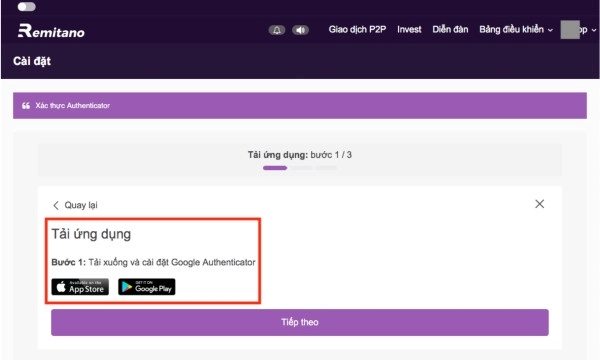Toggle the switch at the top left
This screenshot has height=360, width=600.
26,7
